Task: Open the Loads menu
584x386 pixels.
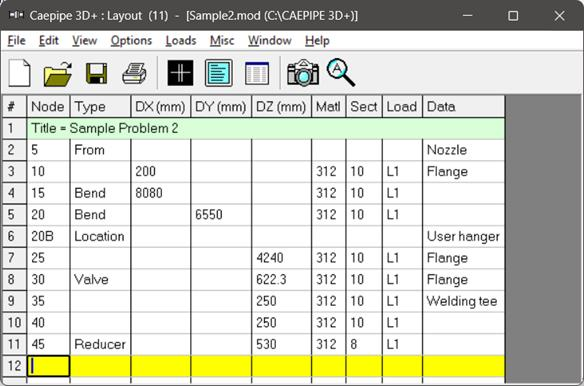Action: click(181, 40)
